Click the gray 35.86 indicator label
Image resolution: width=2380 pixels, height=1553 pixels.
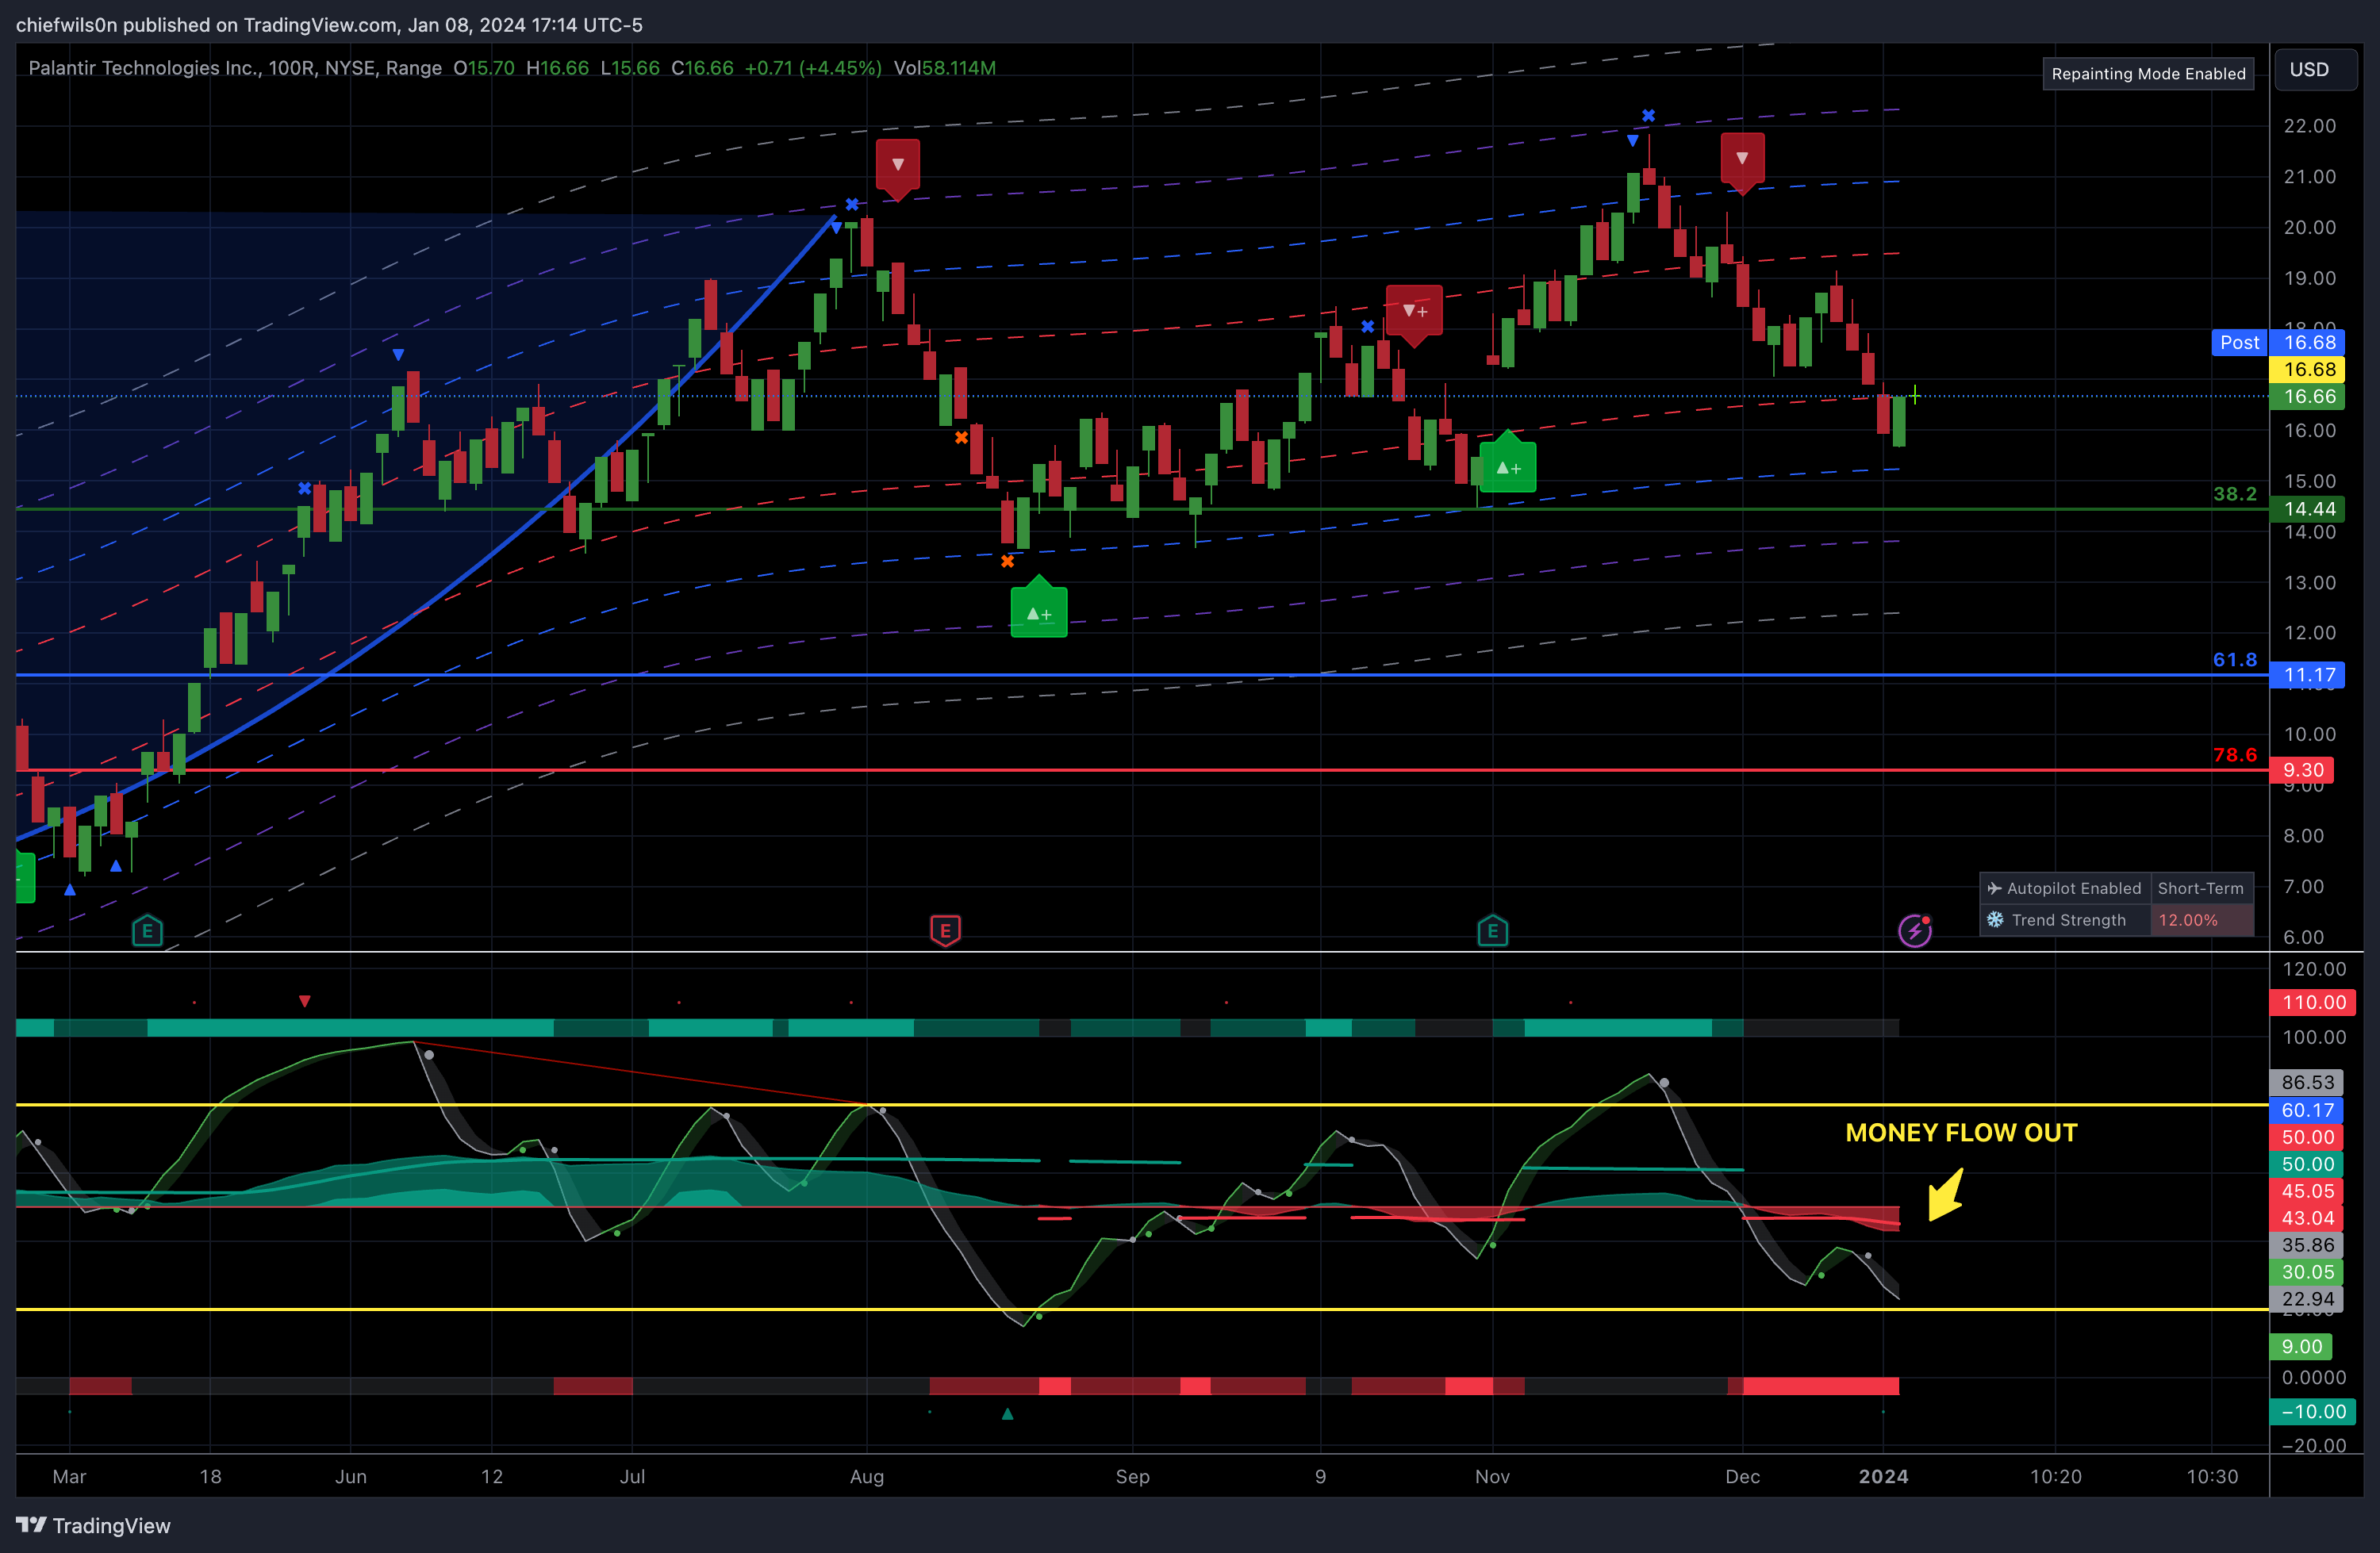click(2306, 1245)
